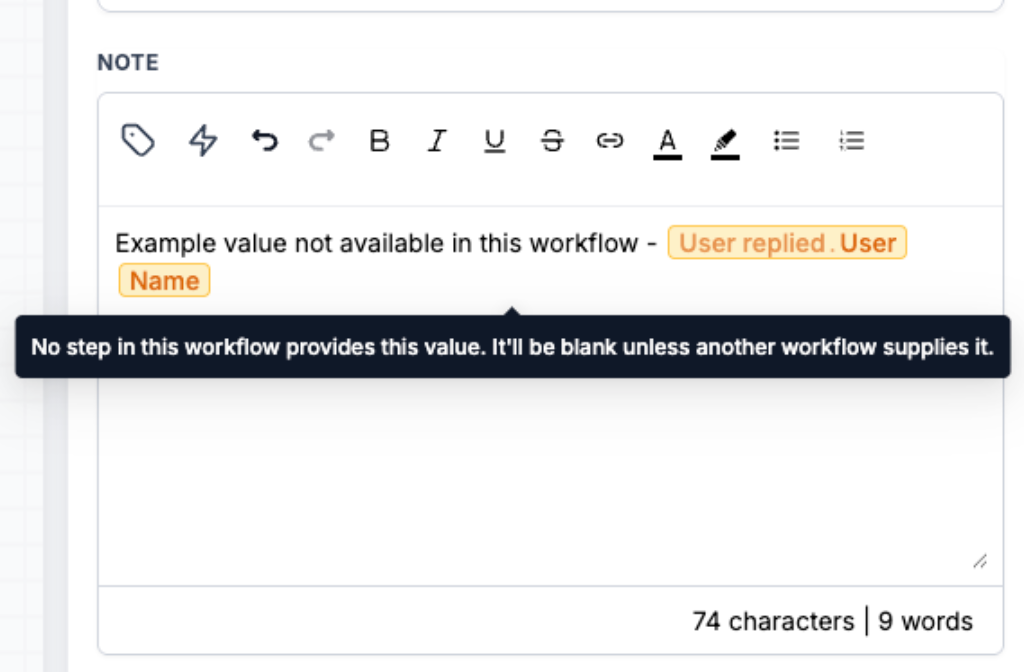Insert a numbered list
The height and width of the screenshot is (672, 1024).
tap(852, 140)
